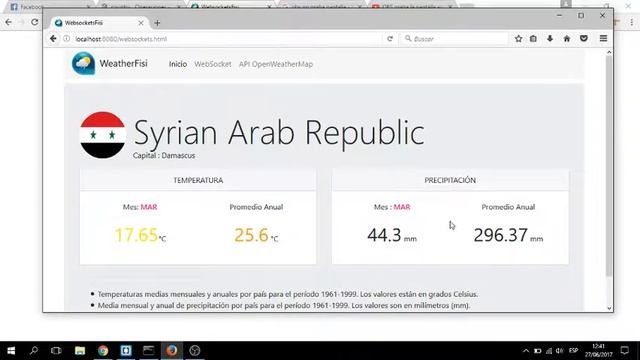
Task: Open a new tab with the plus button
Action: [x=157, y=23]
